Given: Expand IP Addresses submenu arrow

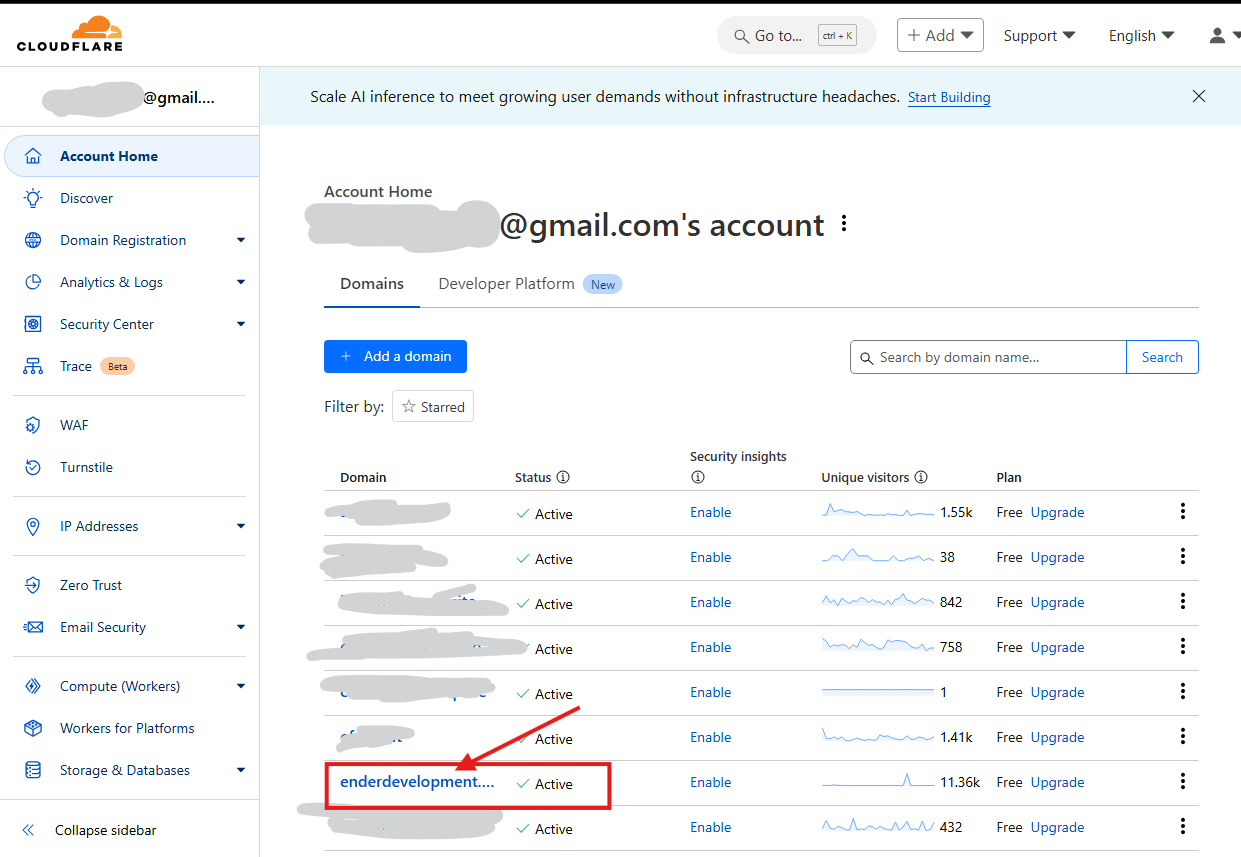Looking at the screenshot, I should click(x=241, y=526).
